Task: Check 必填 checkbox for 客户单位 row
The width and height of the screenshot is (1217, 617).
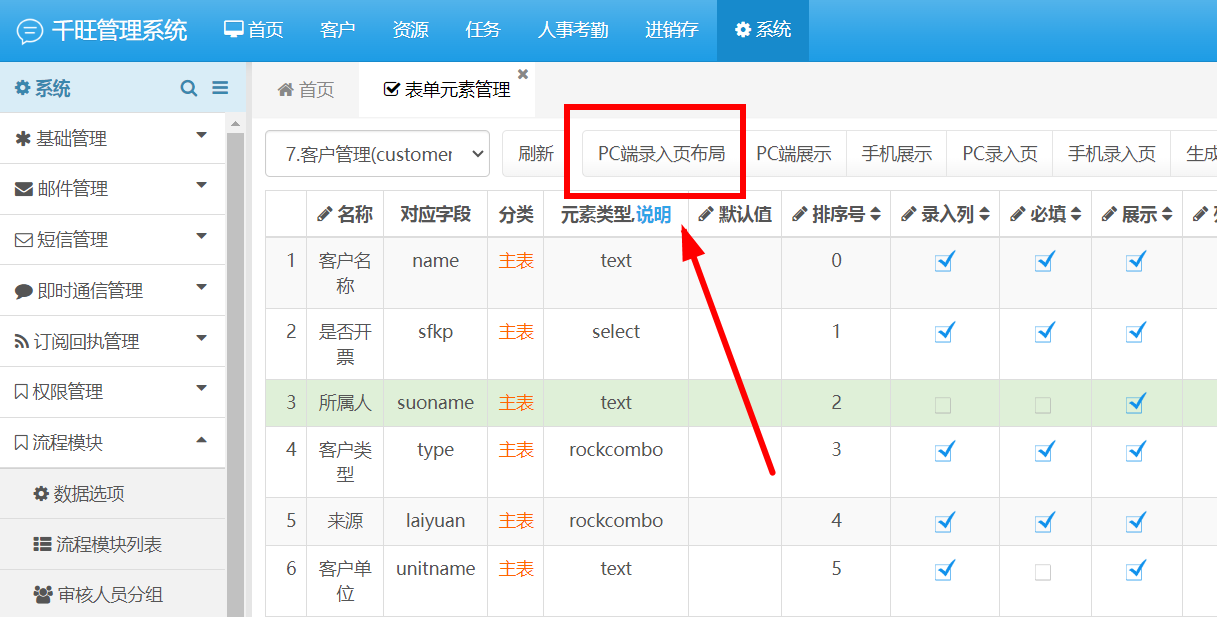Action: (1043, 572)
